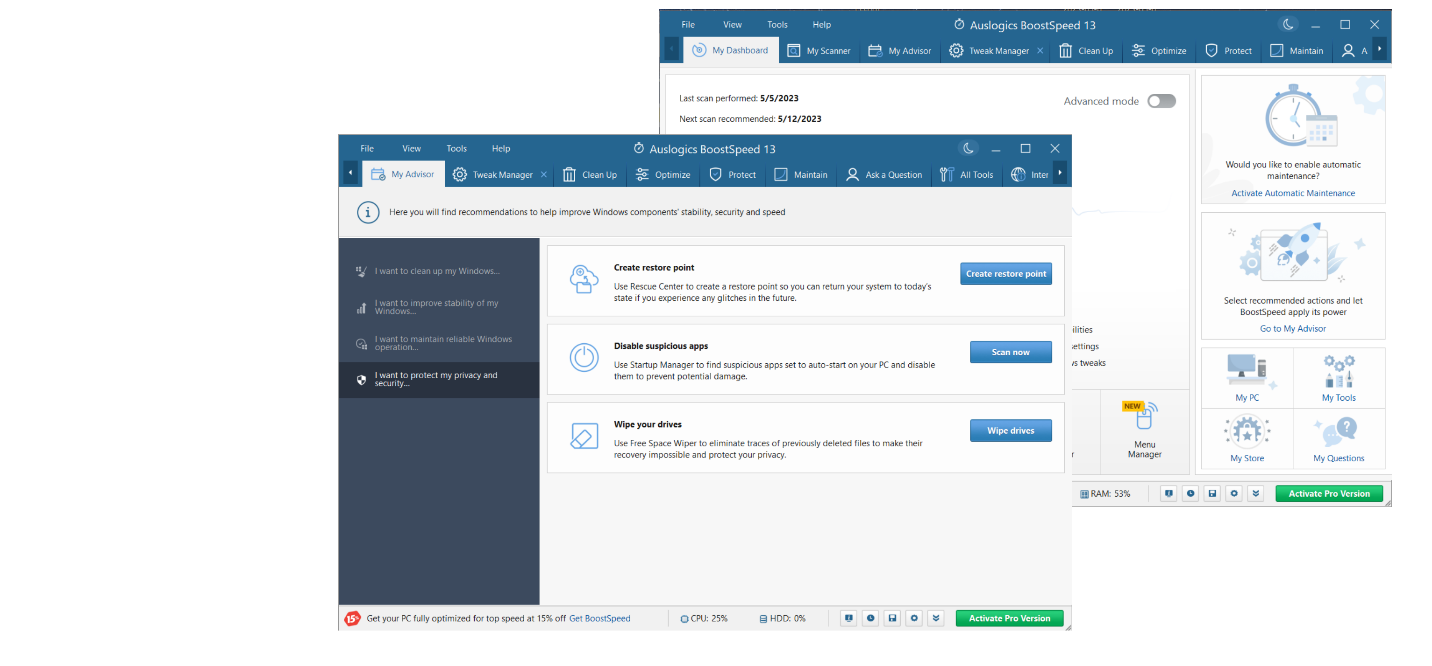Click the settings gear icon in back window status bar
Image resolution: width=1432 pixels, height=666 pixels.
click(1234, 494)
